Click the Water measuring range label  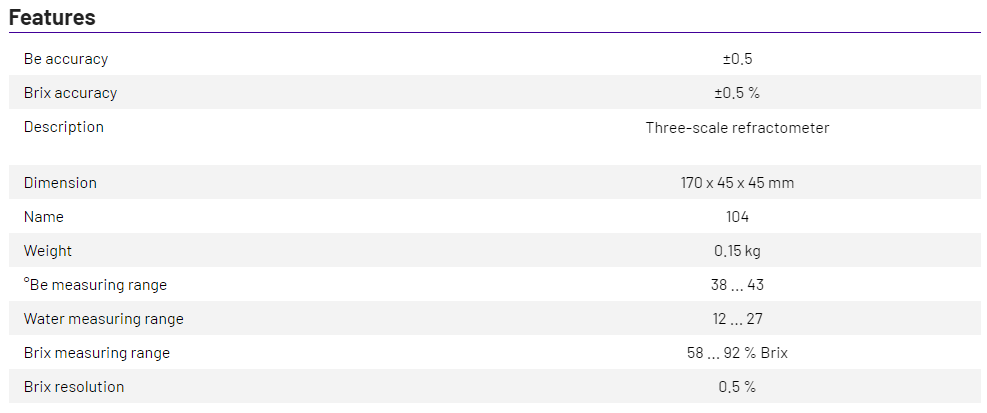(104, 319)
